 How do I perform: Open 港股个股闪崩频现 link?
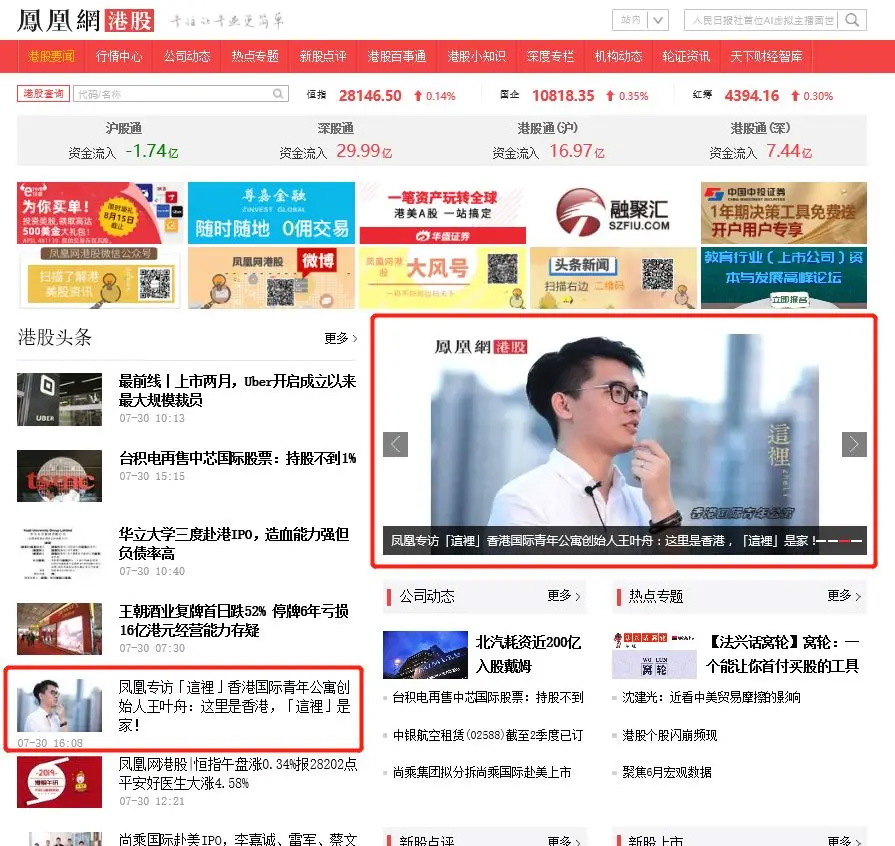(670, 735)
